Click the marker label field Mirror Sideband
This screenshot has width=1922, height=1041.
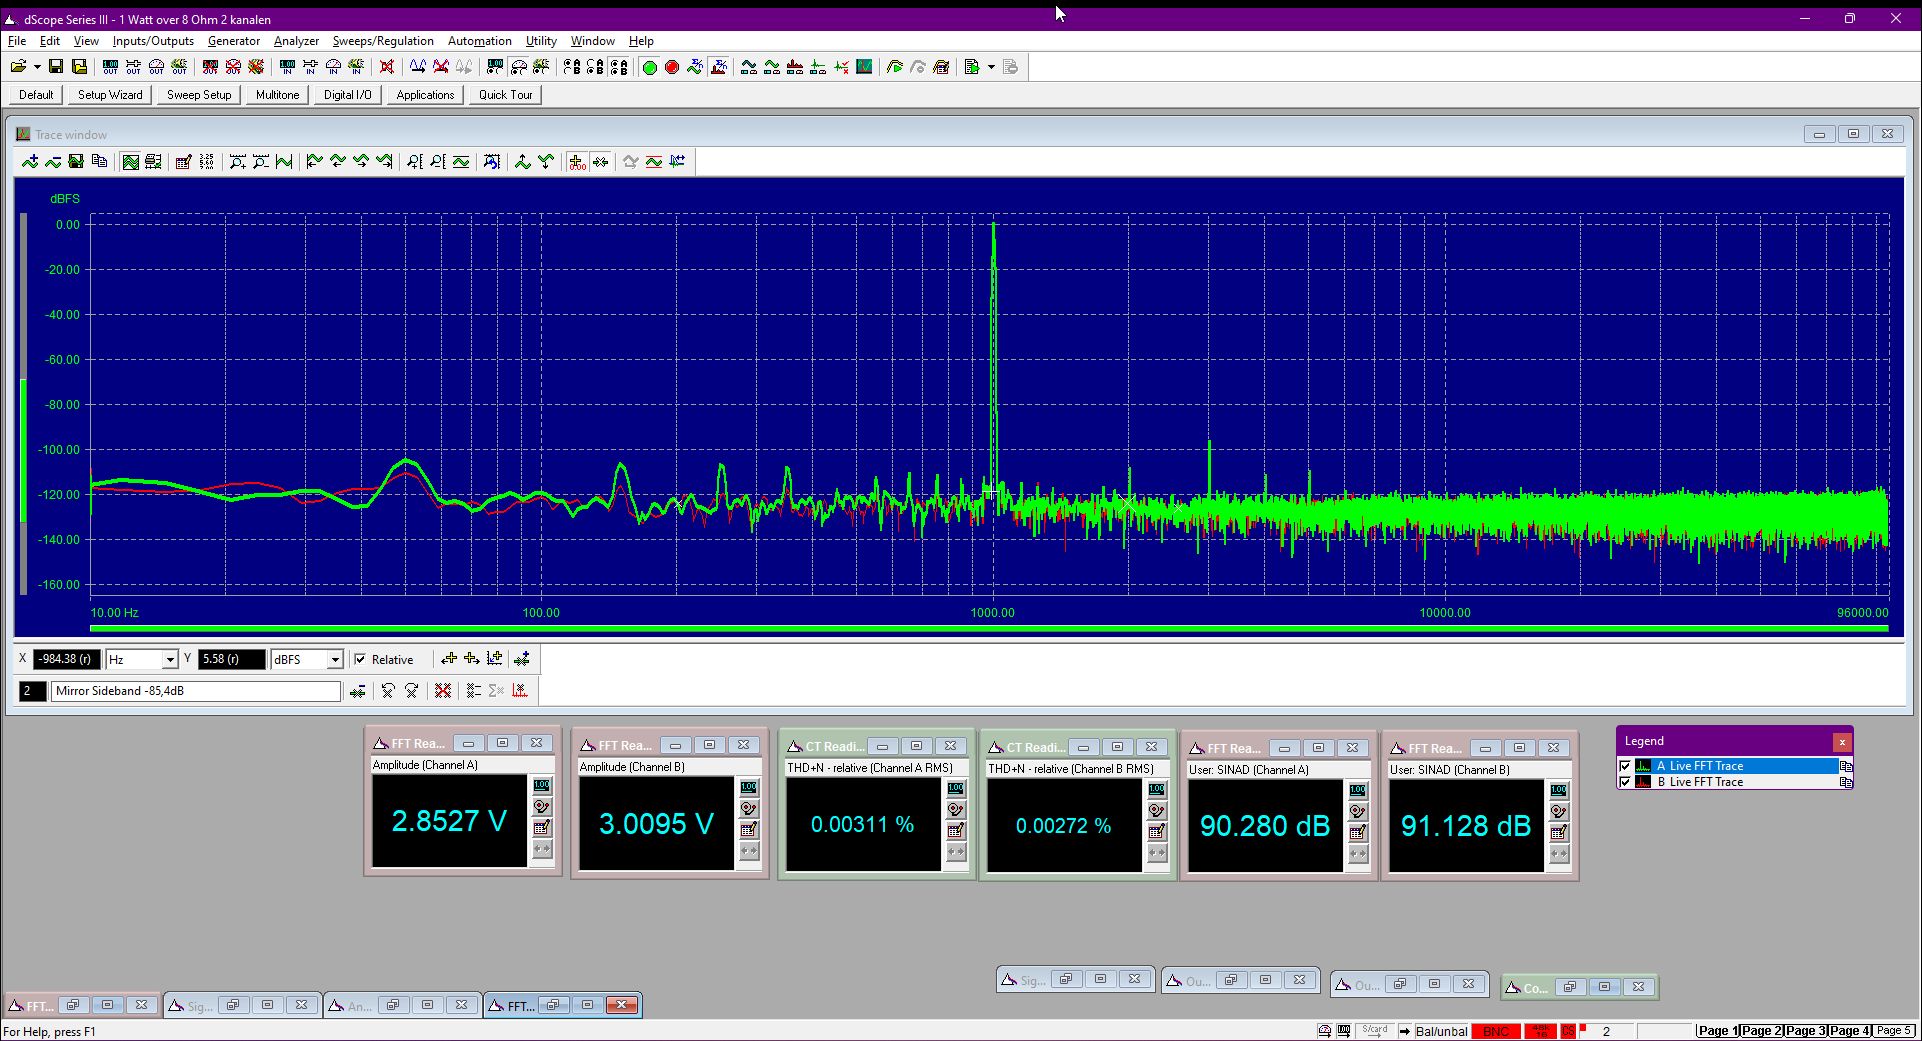196,691
